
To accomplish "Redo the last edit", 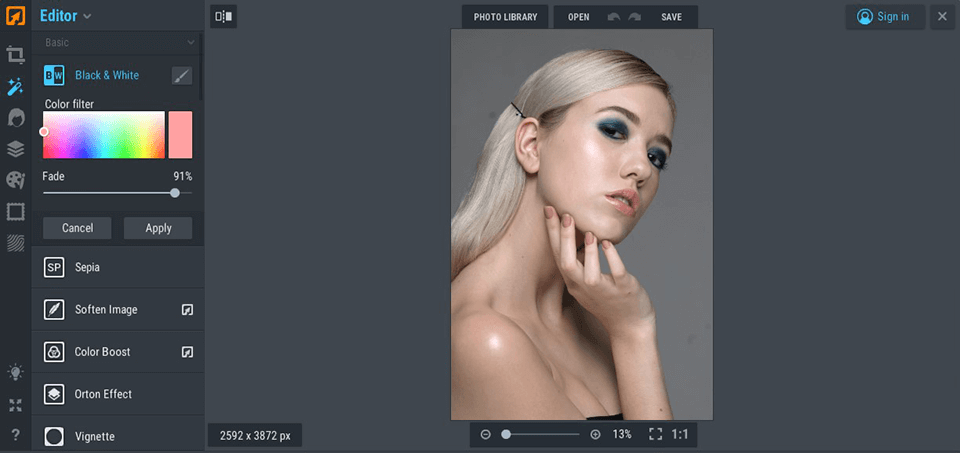I will coord(635,17).
